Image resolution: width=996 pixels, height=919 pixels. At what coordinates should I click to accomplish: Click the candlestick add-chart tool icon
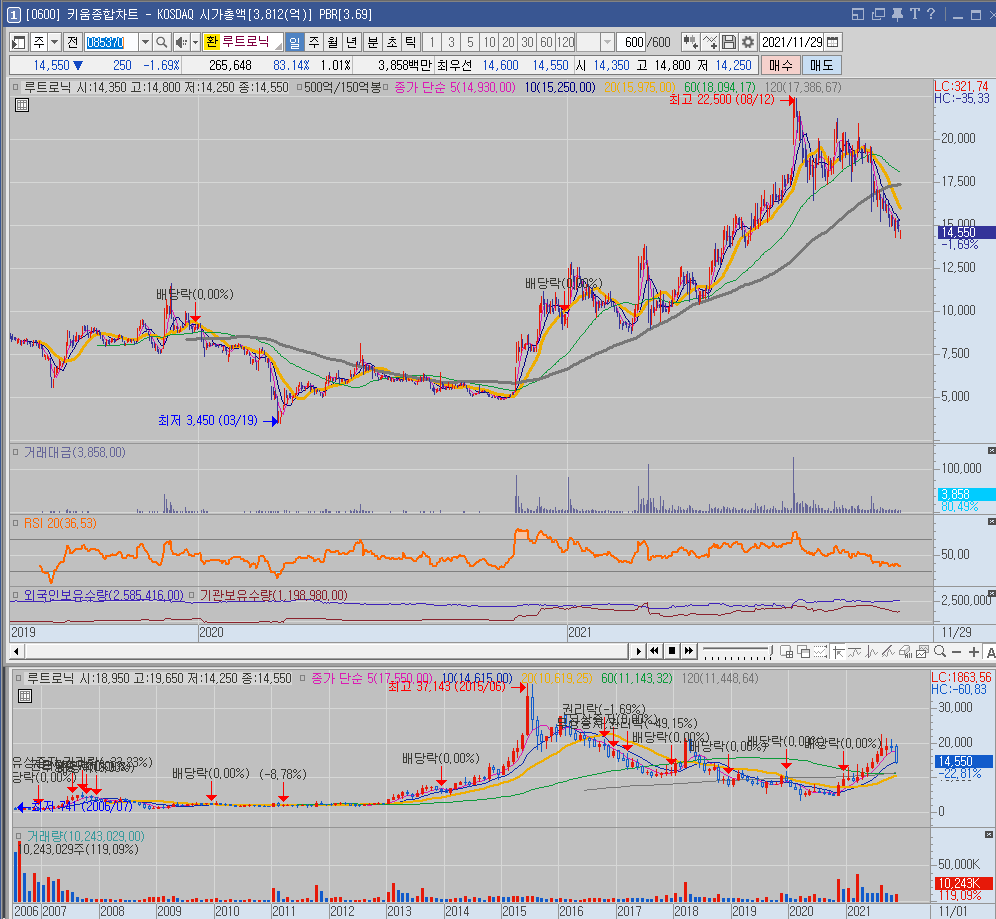pyautogui.click(x=690, y=42)
